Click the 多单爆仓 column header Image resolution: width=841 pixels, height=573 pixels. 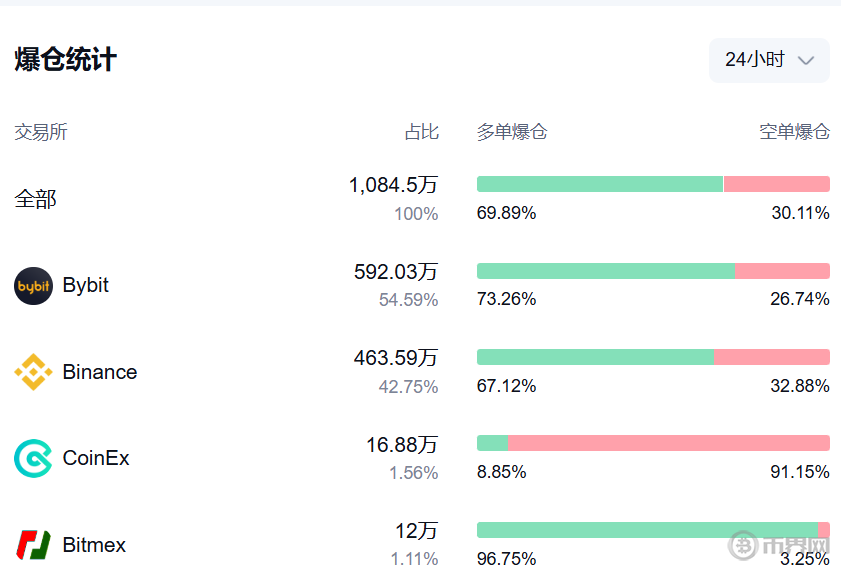pyautogui.click(x=512, y=132)
